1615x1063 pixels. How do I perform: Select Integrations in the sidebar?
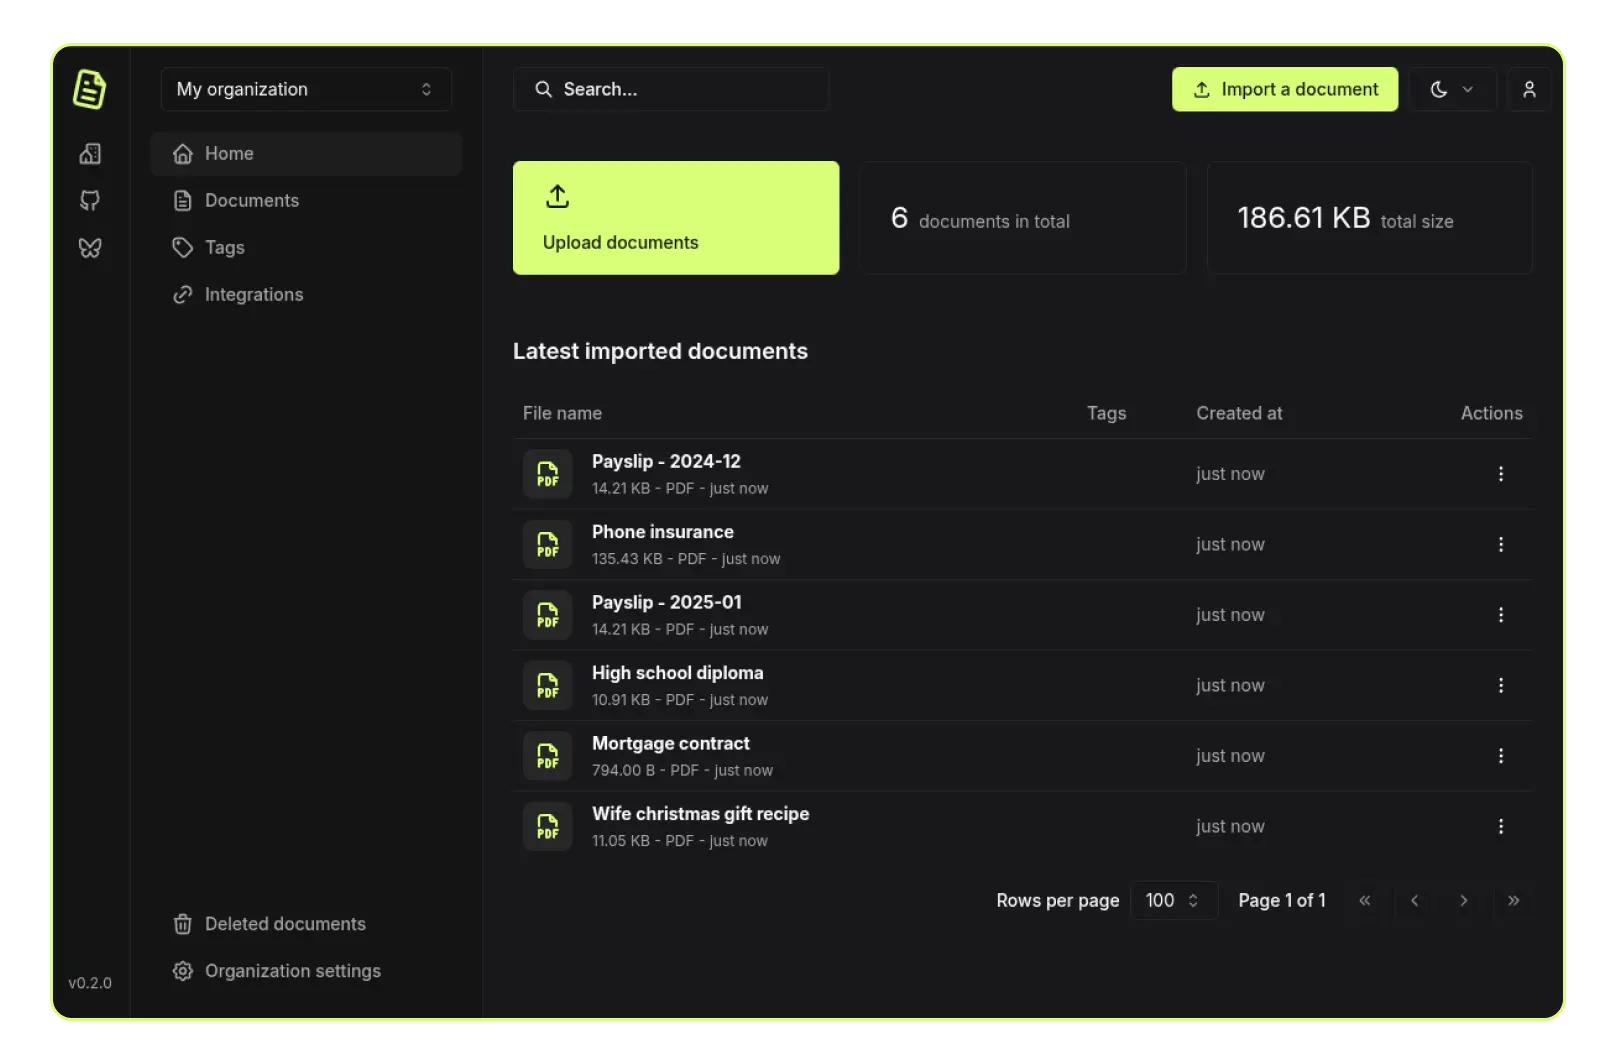306,294
